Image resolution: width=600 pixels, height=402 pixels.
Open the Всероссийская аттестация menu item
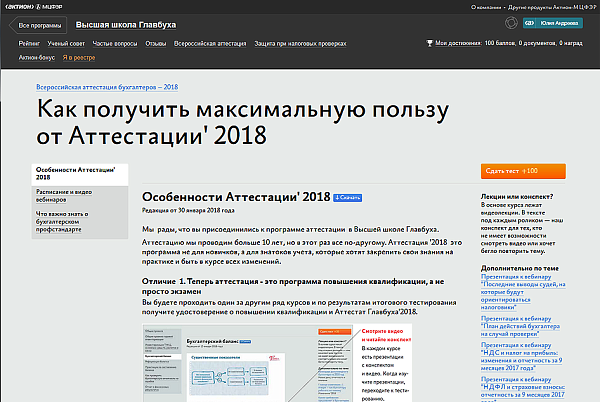coord(210,44)
